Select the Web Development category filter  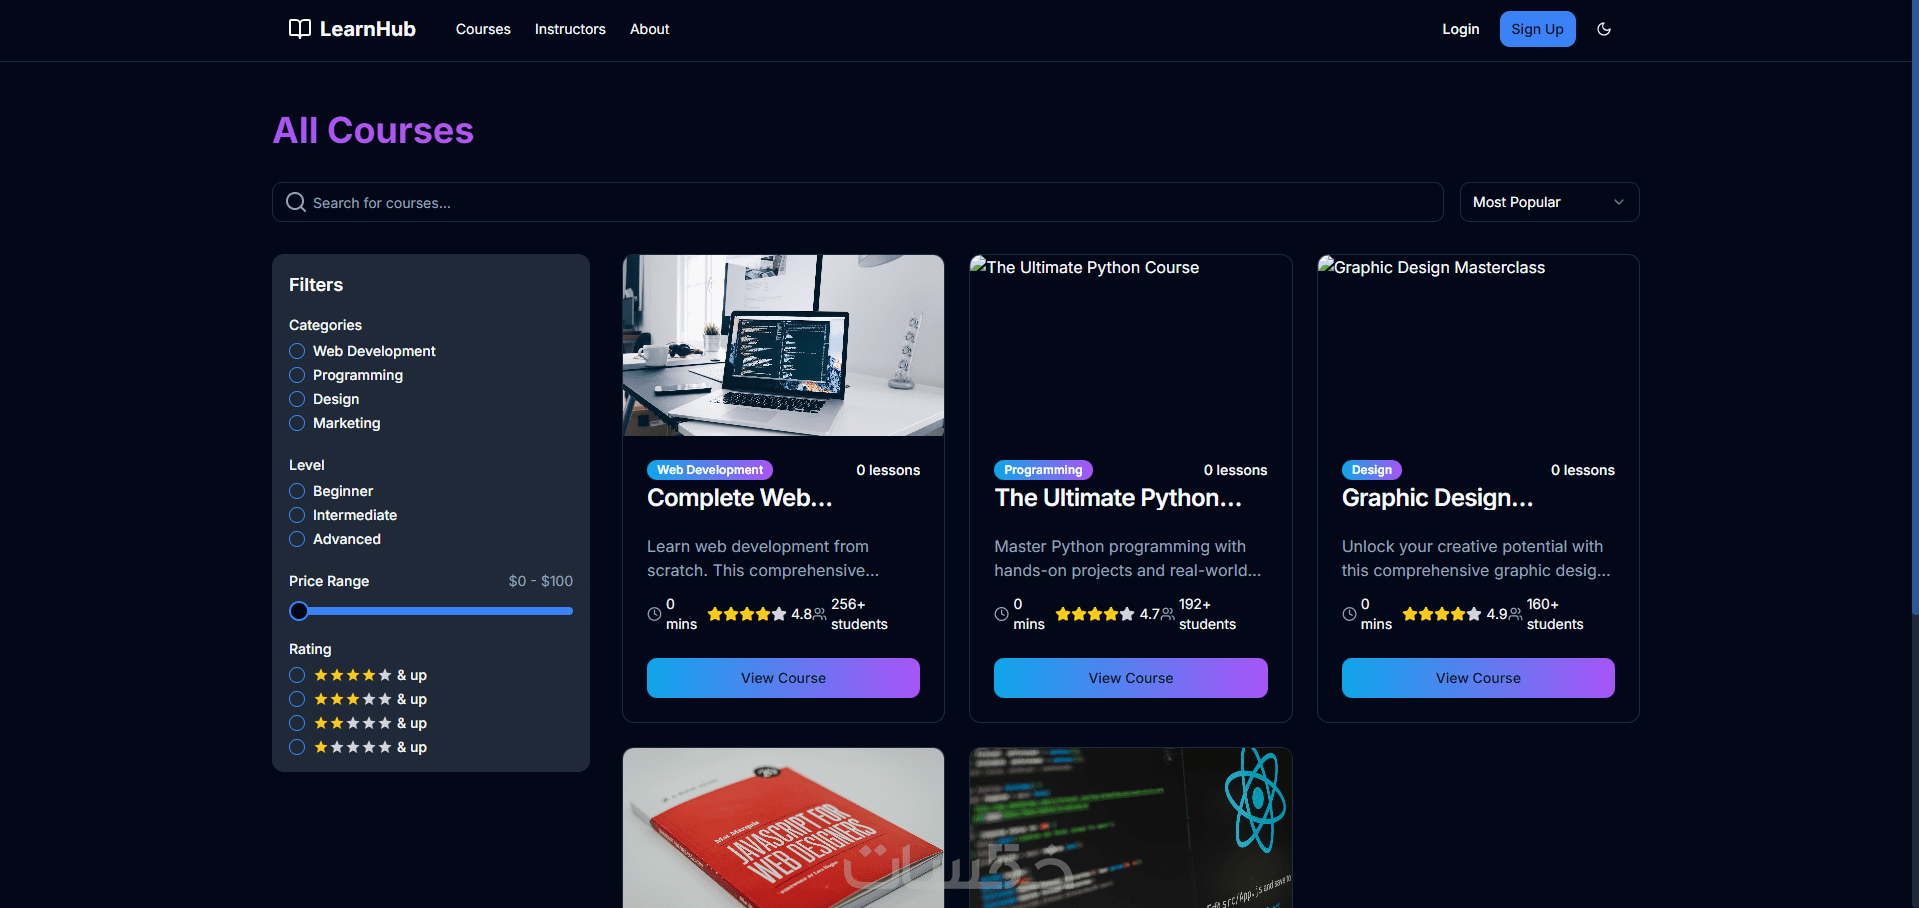point(297,351)
